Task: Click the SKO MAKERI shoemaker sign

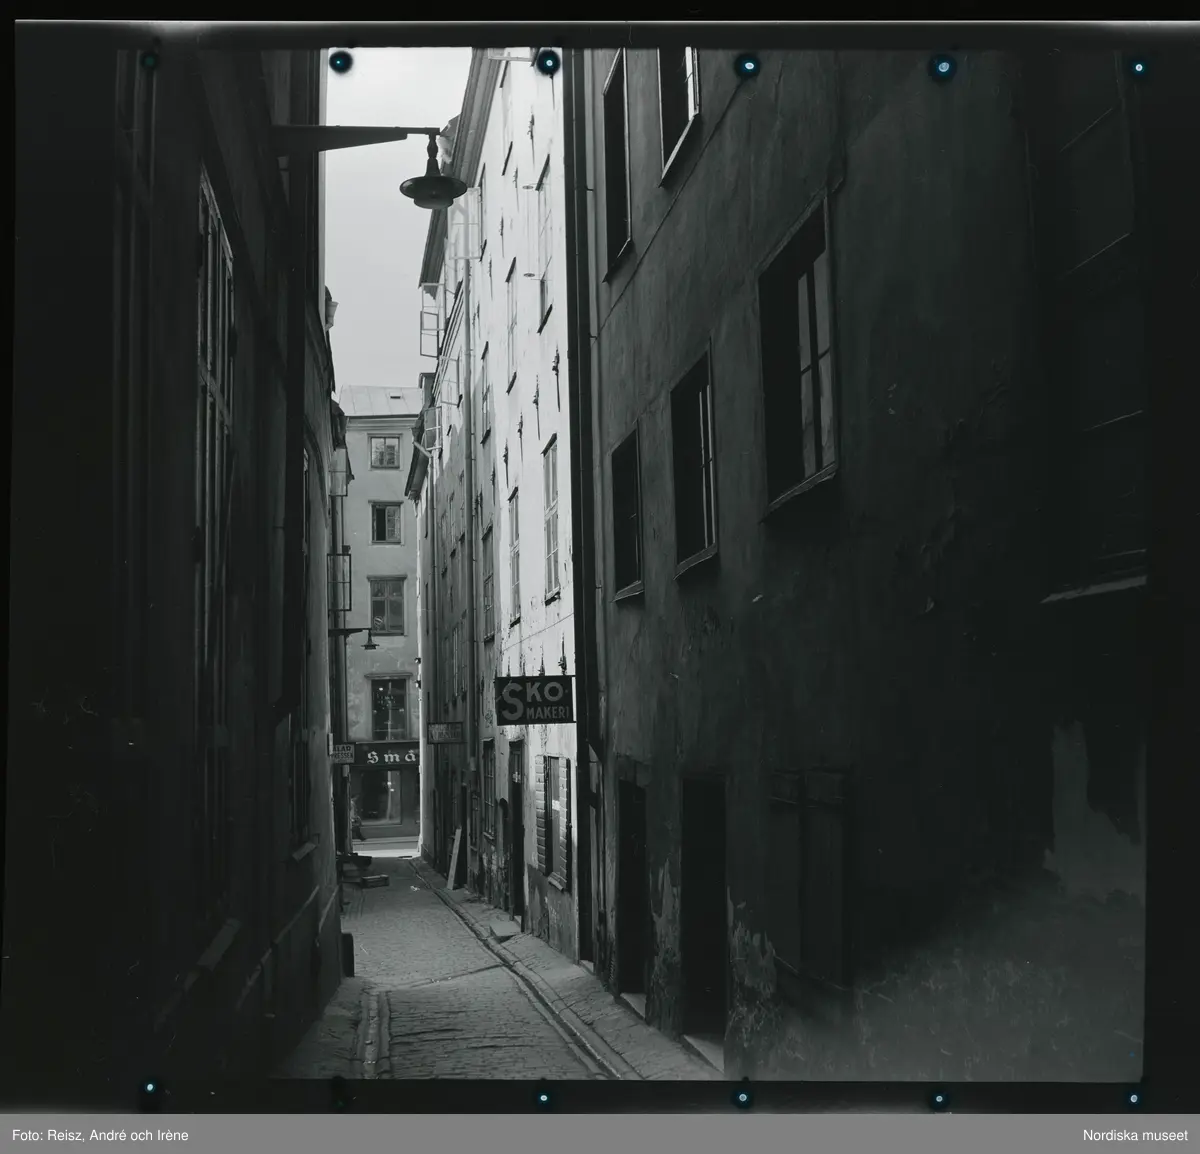Action: (534, 700)
